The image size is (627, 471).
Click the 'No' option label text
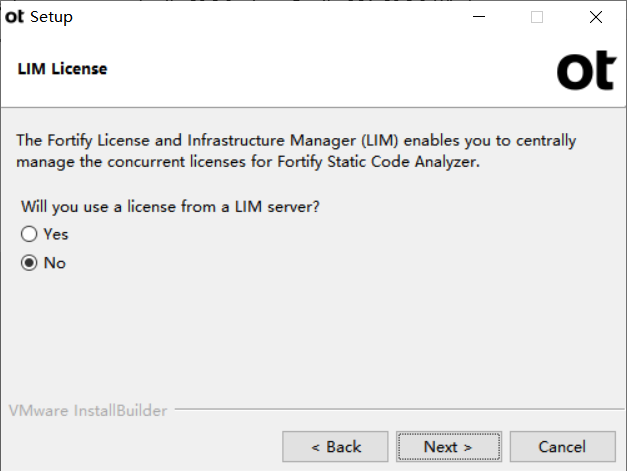(55, 263)
